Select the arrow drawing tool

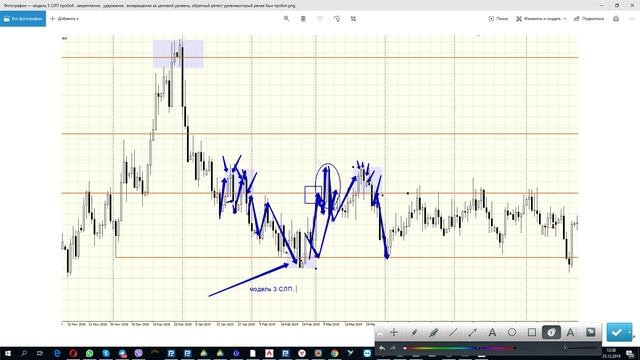click(473, 333)
